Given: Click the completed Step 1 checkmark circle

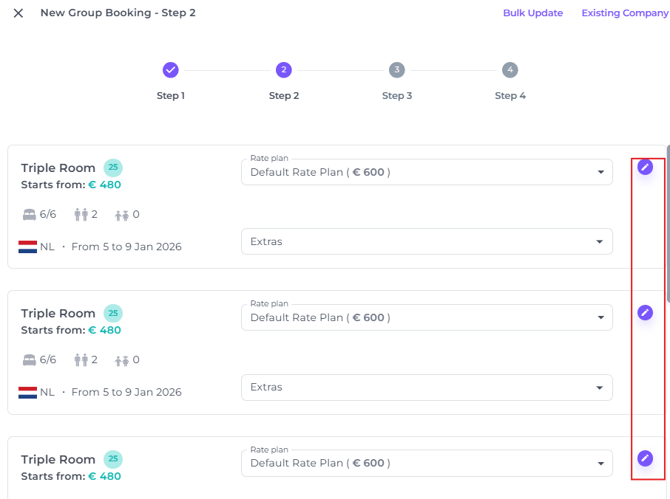Looking at the screenshot, I should point(171,70).
